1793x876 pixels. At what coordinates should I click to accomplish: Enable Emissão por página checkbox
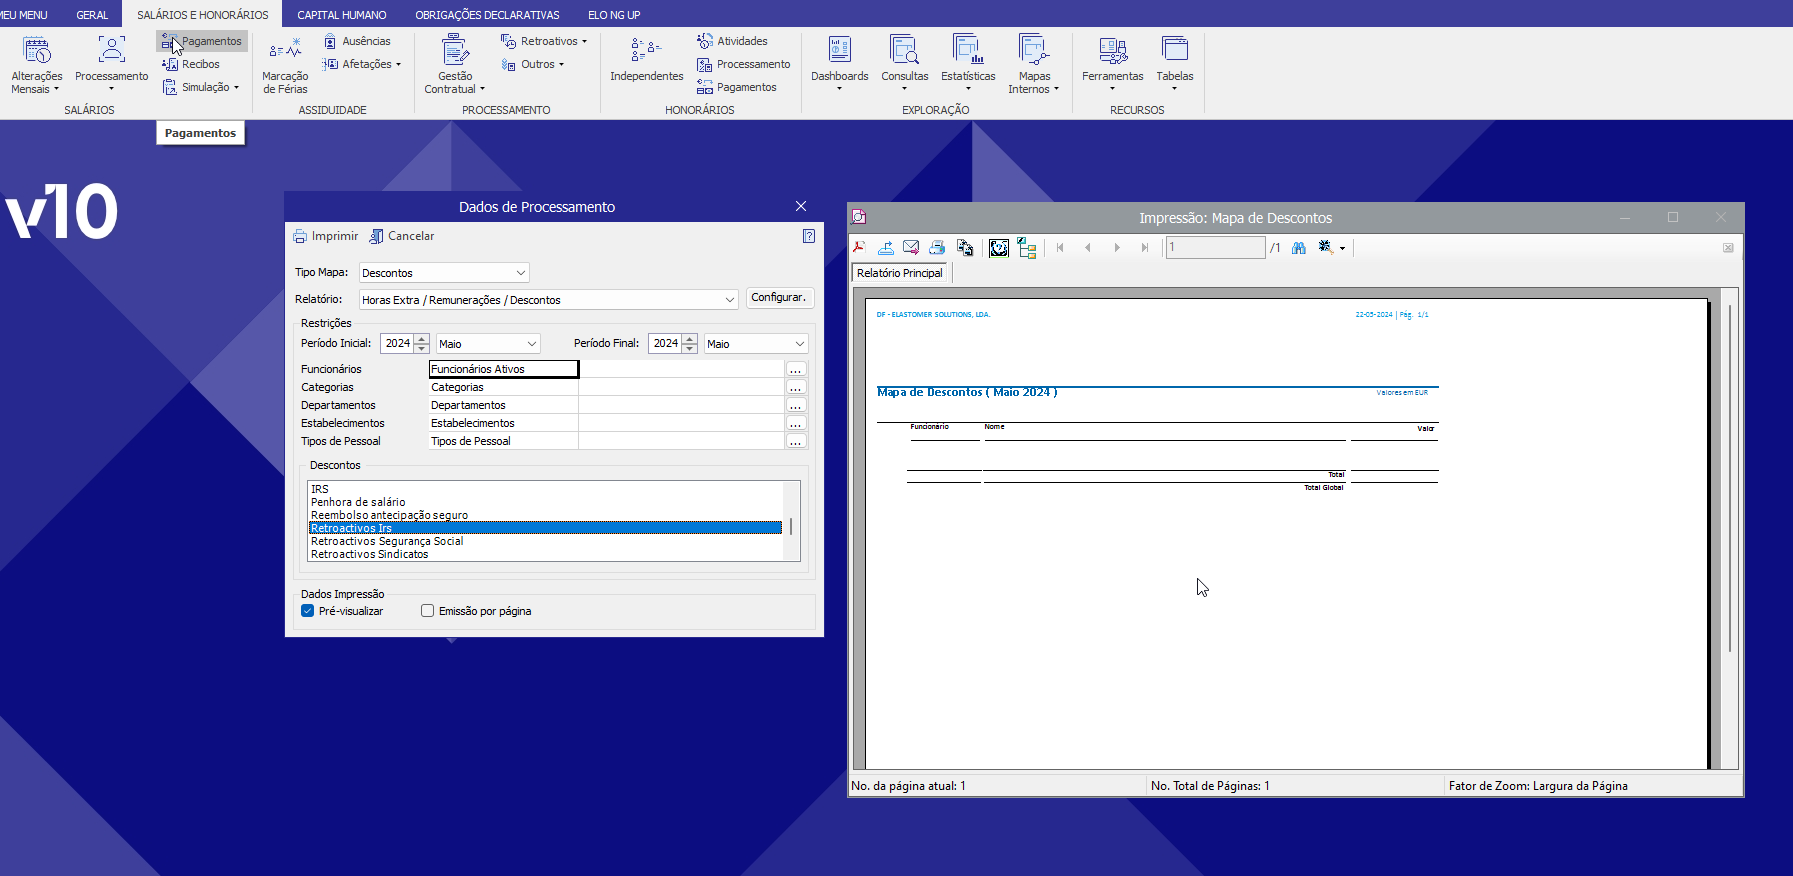(428, 611)
